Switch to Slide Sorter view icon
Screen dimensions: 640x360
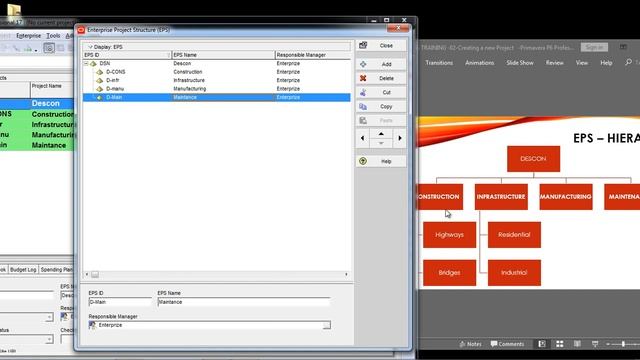(x=560, y=344)
